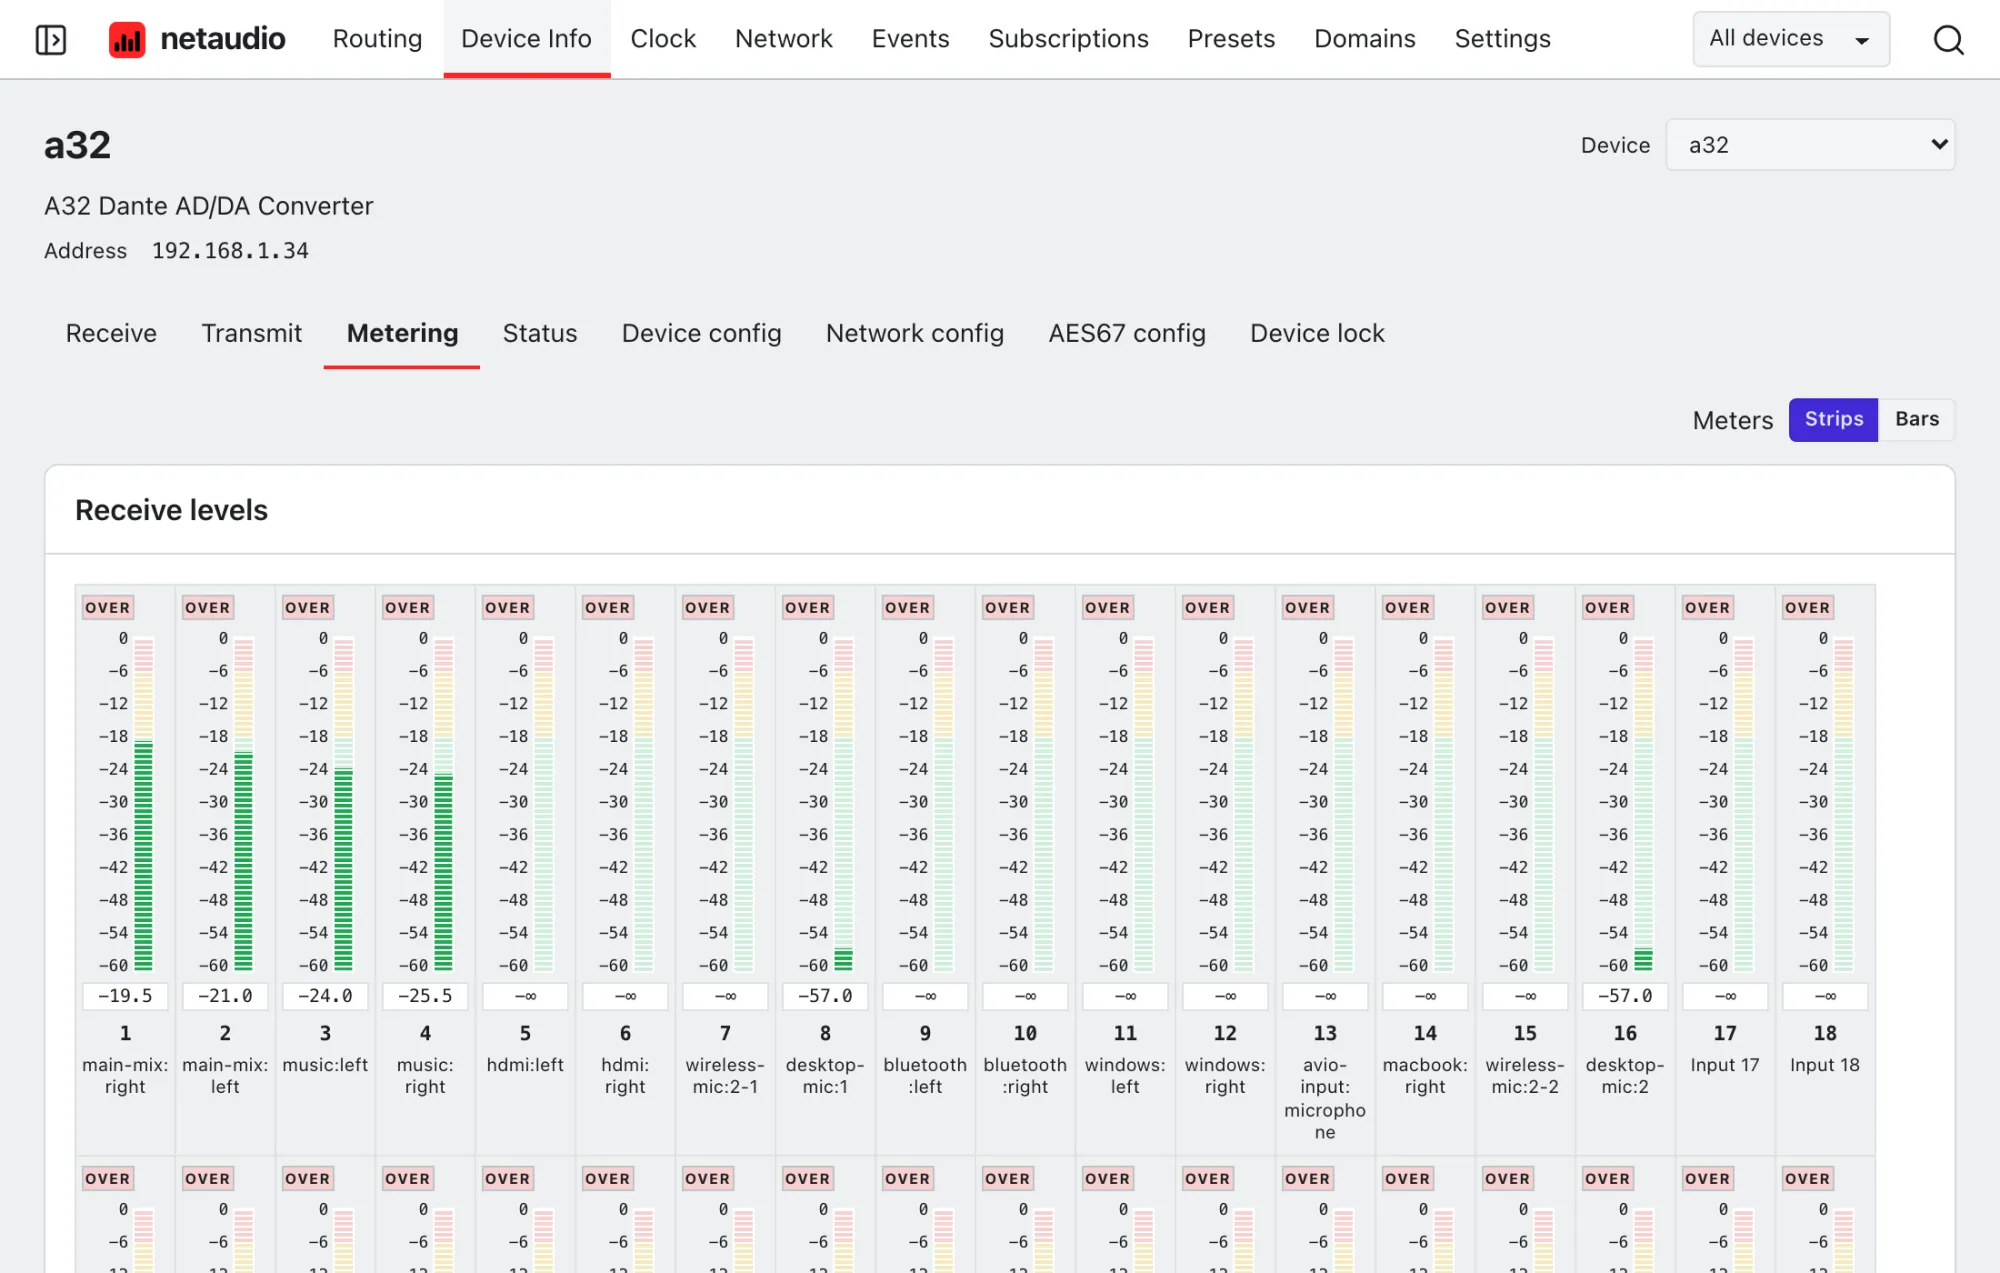
Task: Open the search magnifier icon
Action: (1948, 40)
